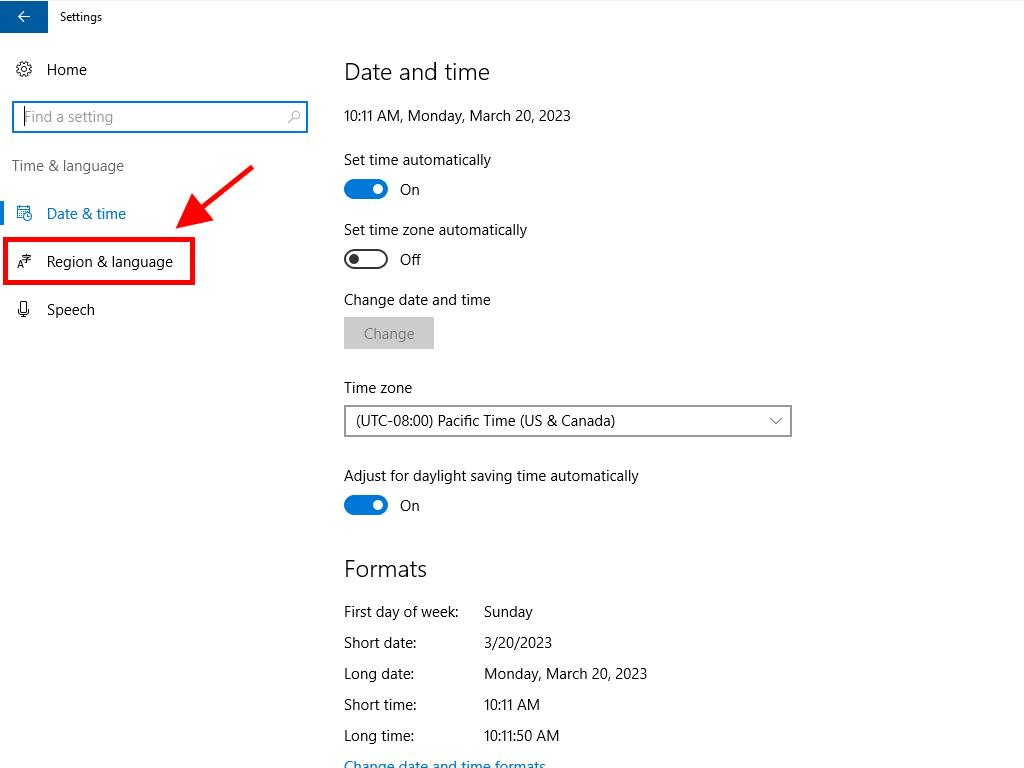
Task: Select the Date & time label in sidebar
Action: coord(86,214)
